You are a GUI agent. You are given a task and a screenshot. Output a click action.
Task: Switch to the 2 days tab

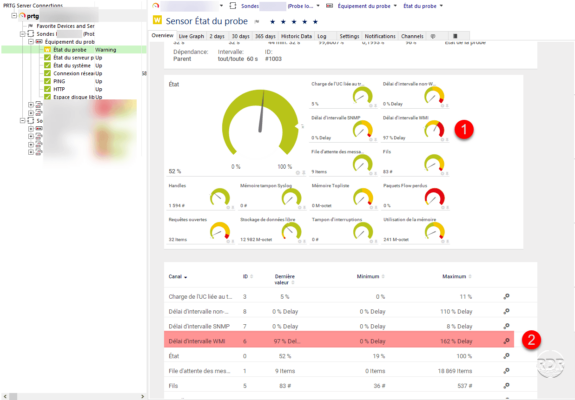tap(217, 36)
